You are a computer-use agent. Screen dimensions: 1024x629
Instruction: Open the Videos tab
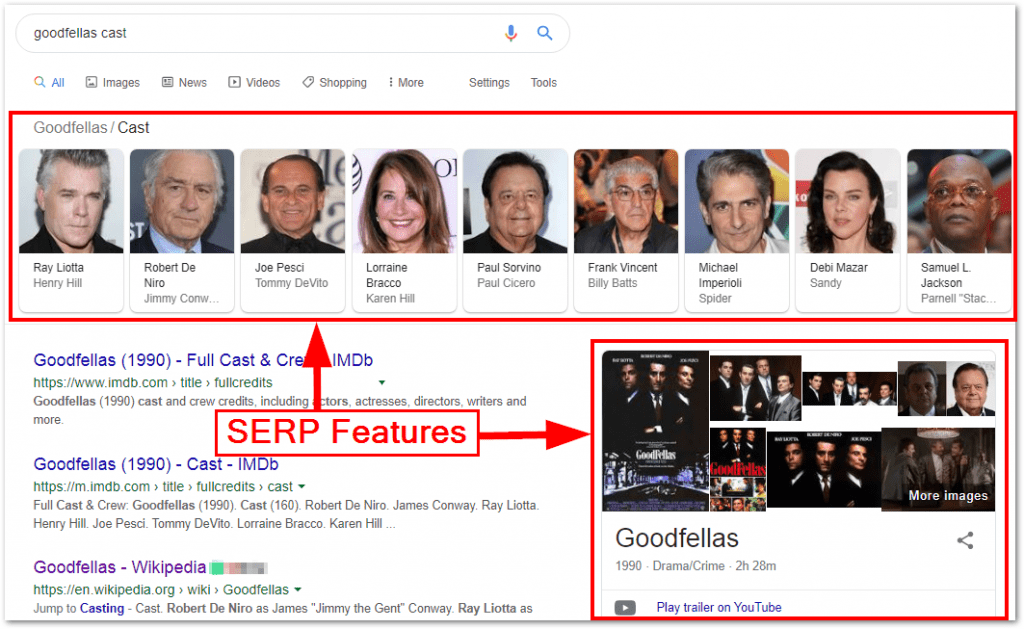[254, 83]
